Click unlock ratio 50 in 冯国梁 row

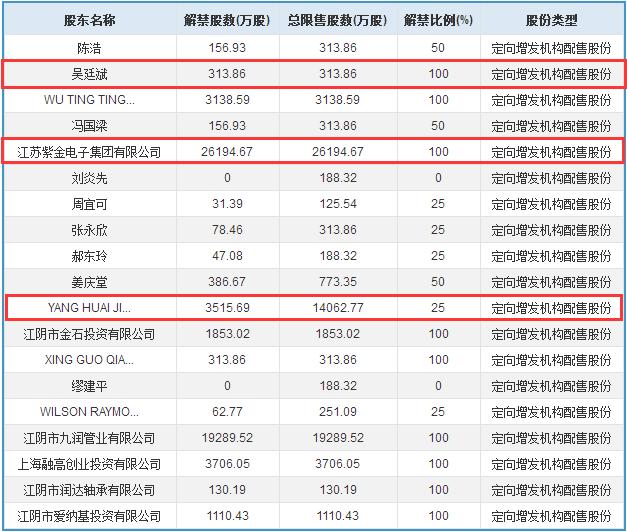coord(438,126)
